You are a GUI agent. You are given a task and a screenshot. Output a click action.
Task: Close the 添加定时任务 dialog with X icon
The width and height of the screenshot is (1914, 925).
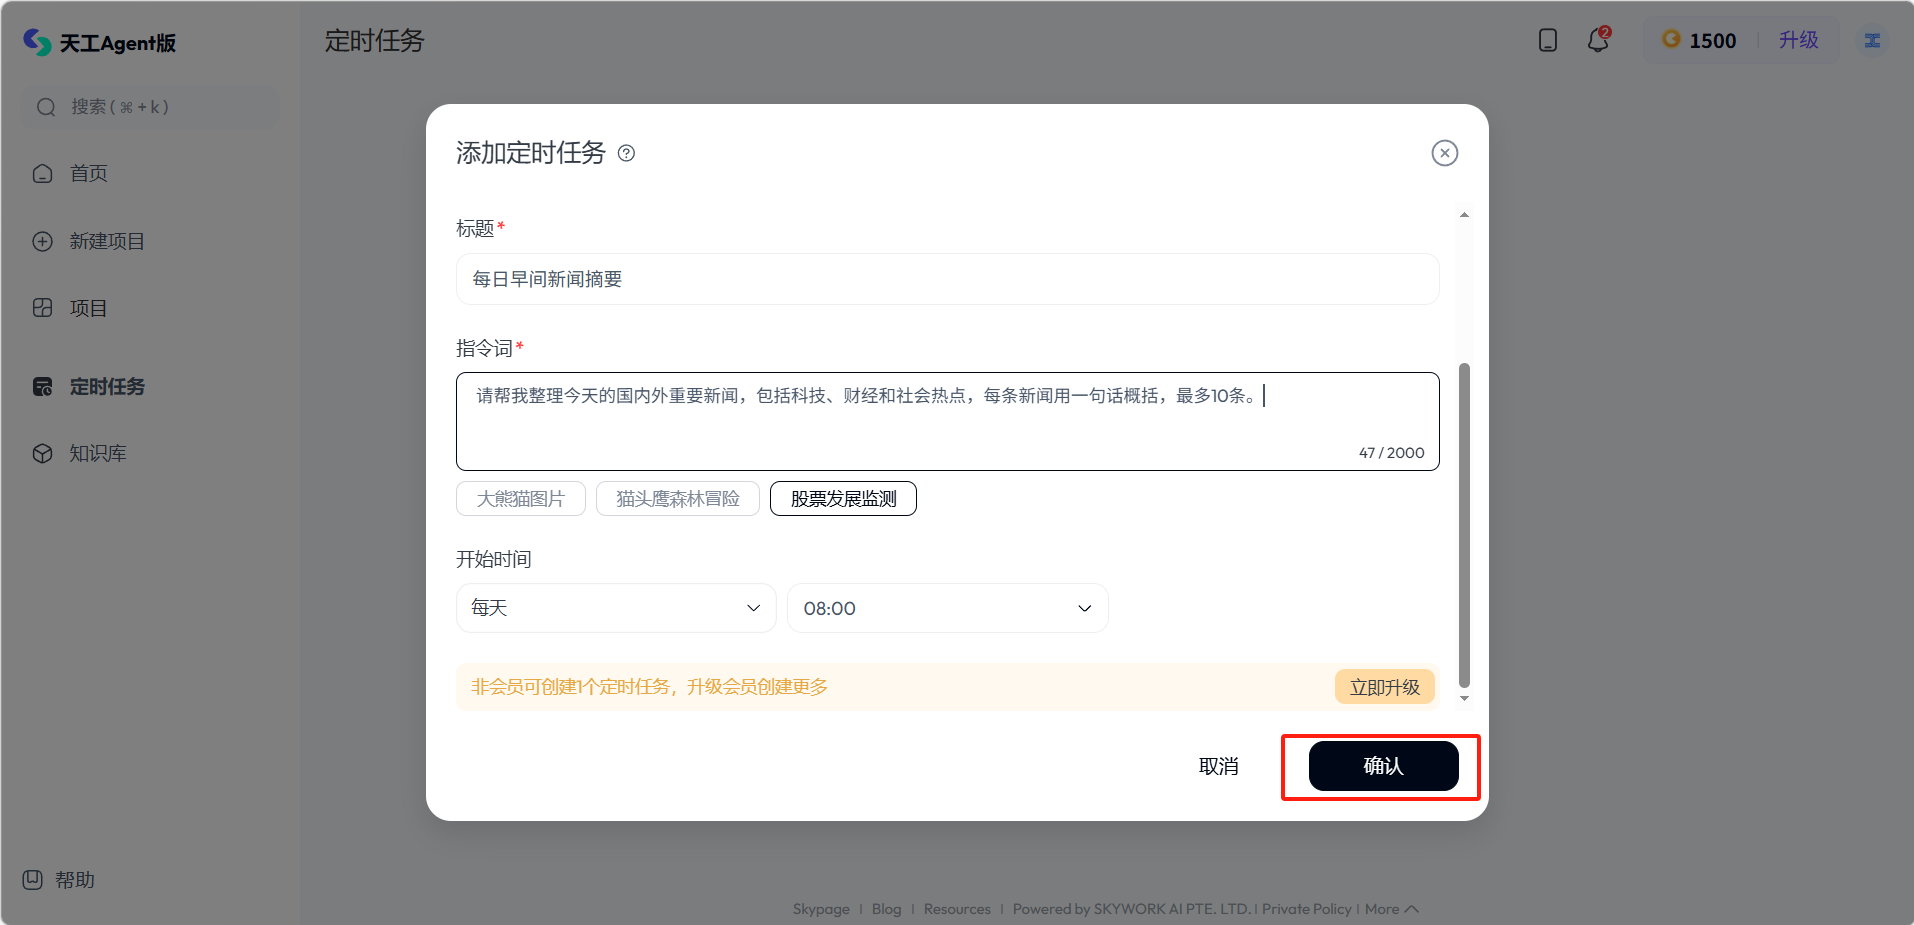pyautogui.click(x=1444, y=153)
